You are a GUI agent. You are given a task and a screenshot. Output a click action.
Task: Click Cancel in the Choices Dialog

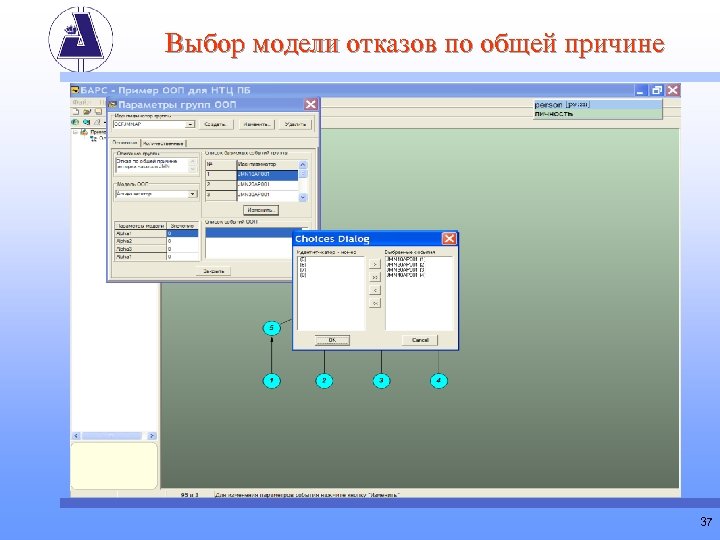click(x=420, y=340)
